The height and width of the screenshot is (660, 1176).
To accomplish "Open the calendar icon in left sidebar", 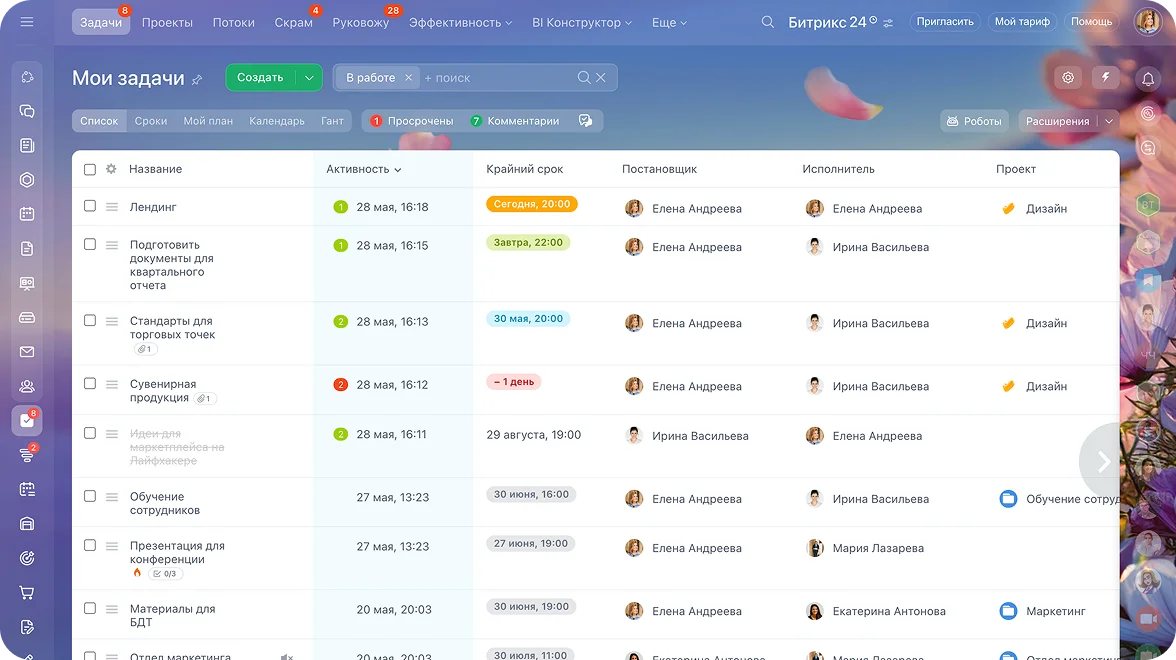I will (x=27, y=213).
